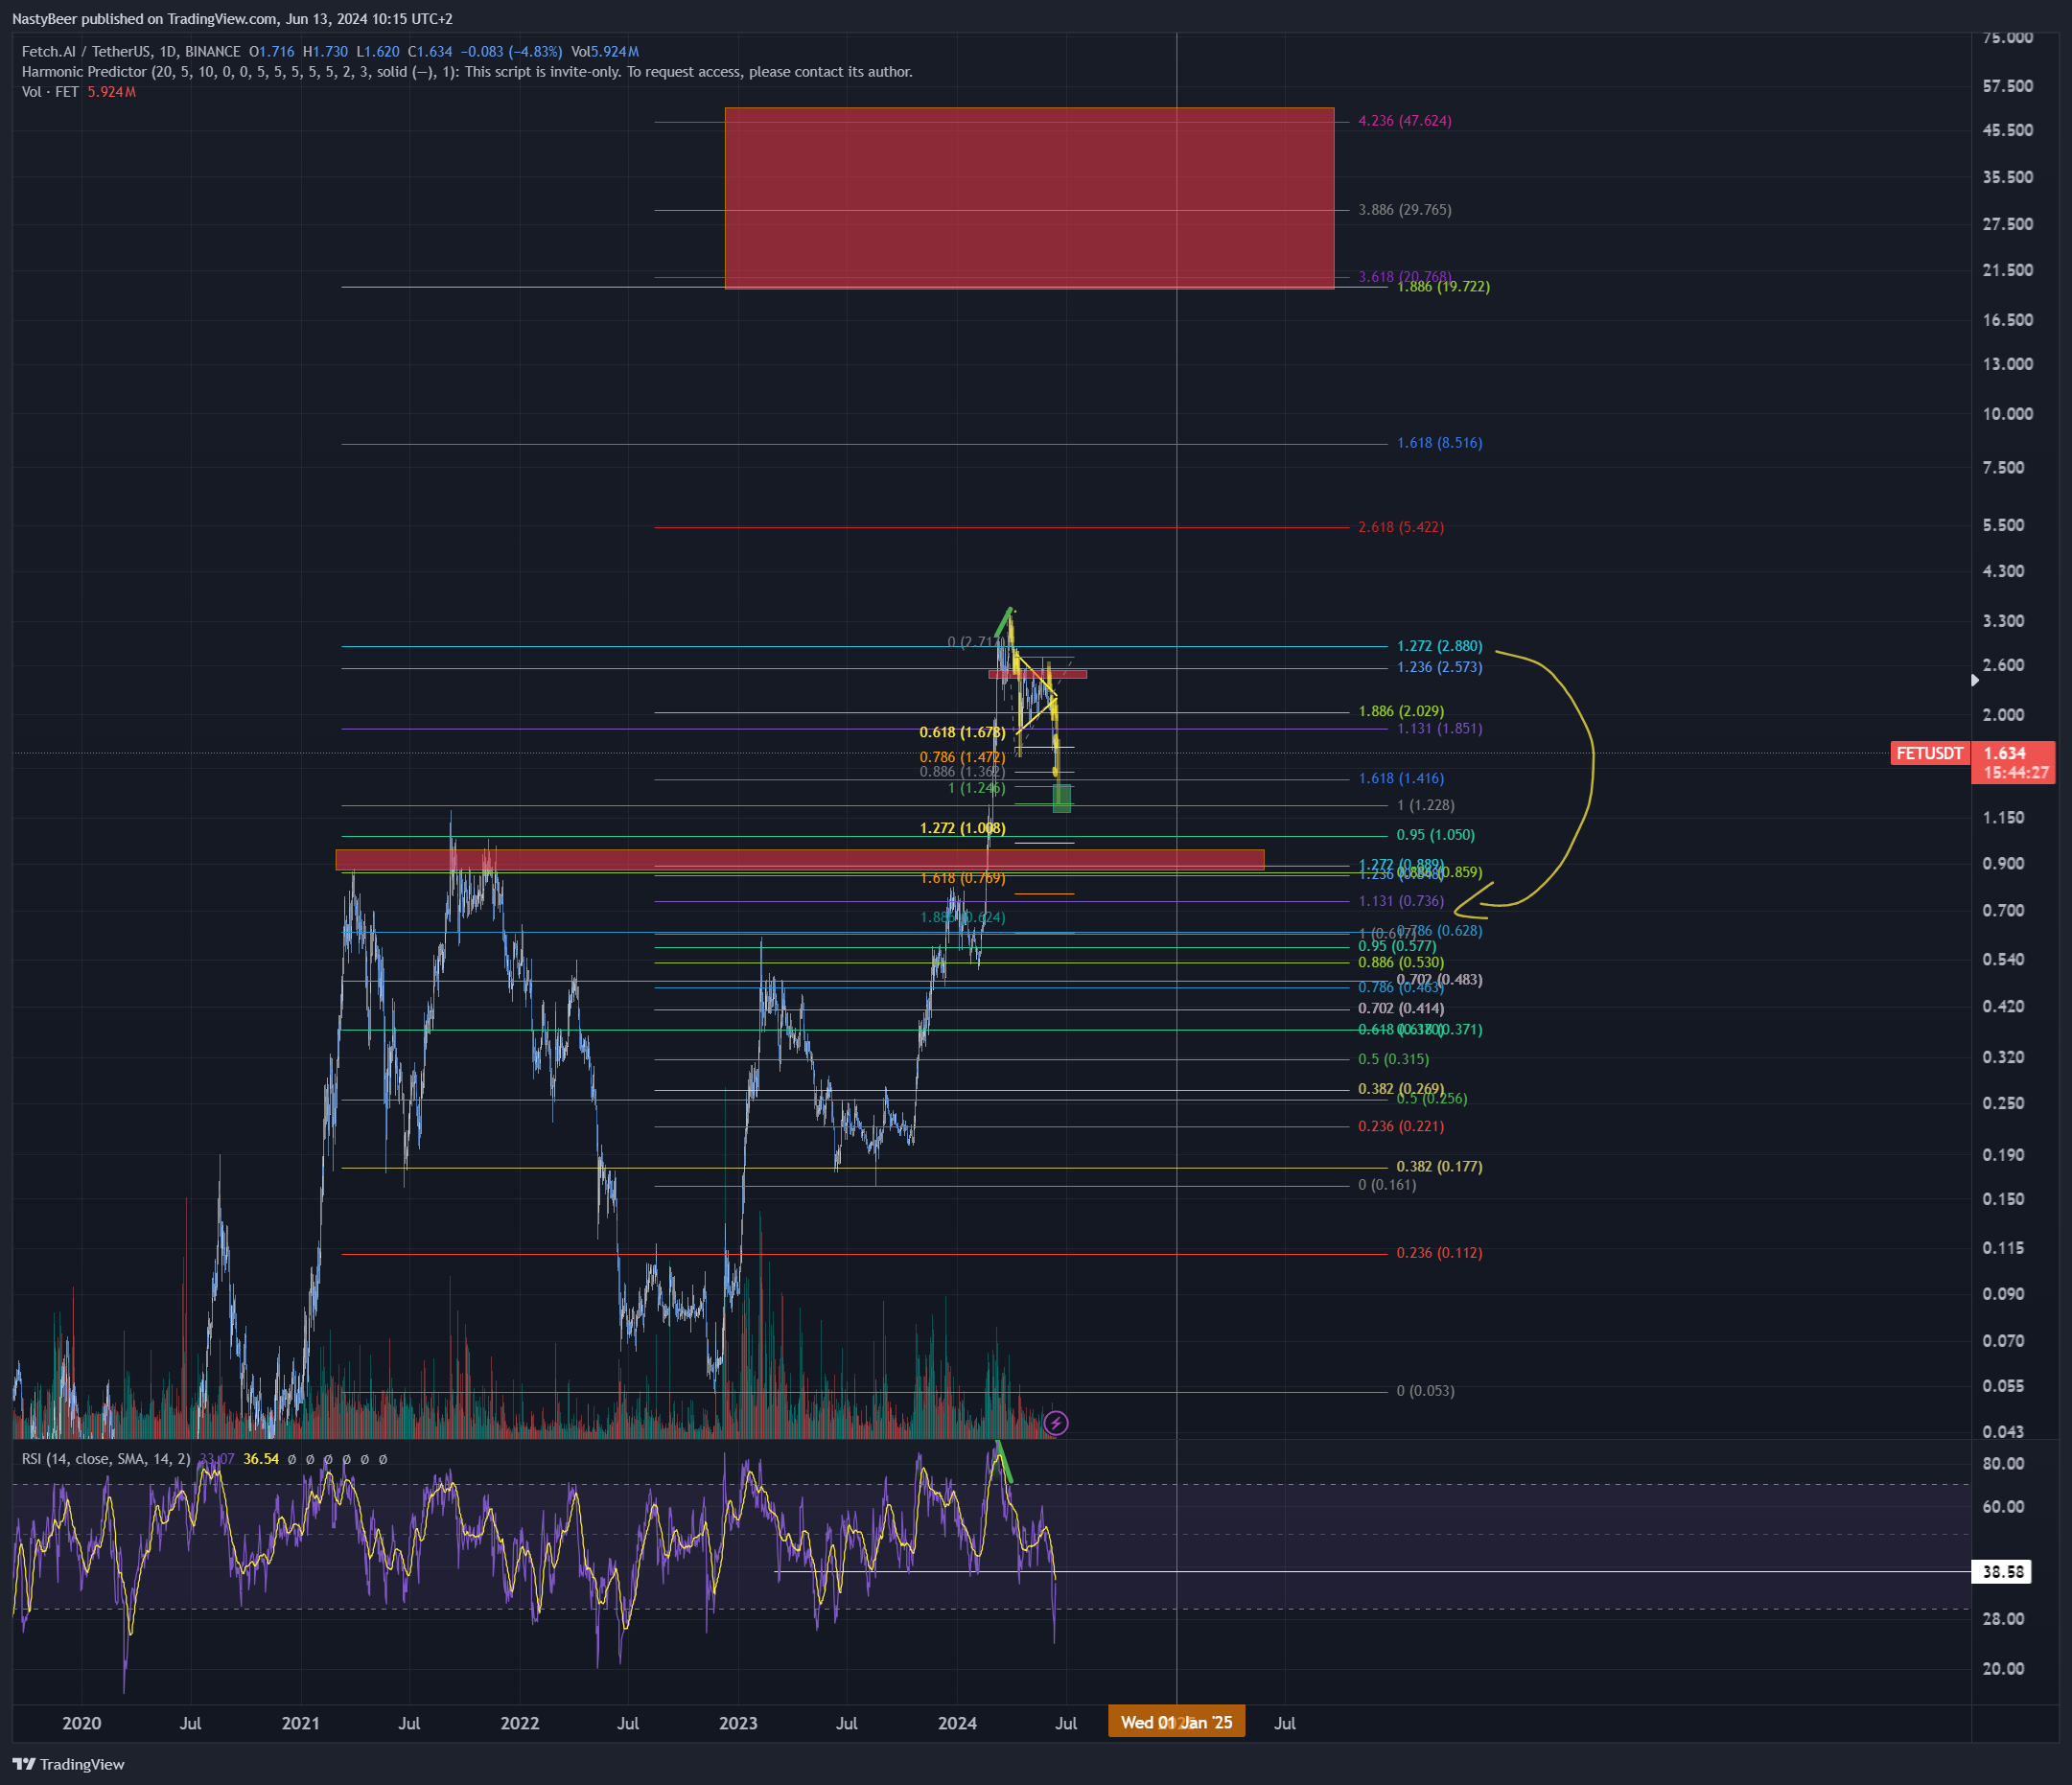Viewport: 2072px width, 1785px height.
Task: Click the purple lightning bolt icon
Action: (x=1056, y=1422)
